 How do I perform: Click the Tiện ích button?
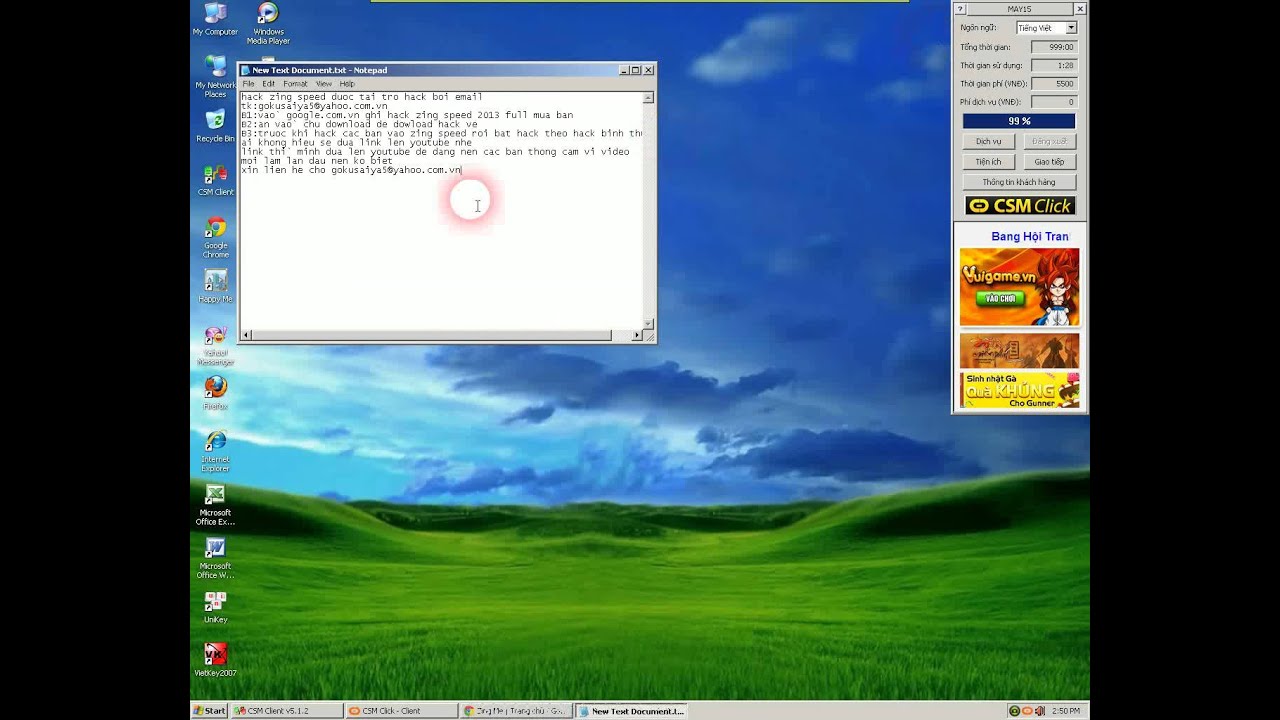point(988,162)
